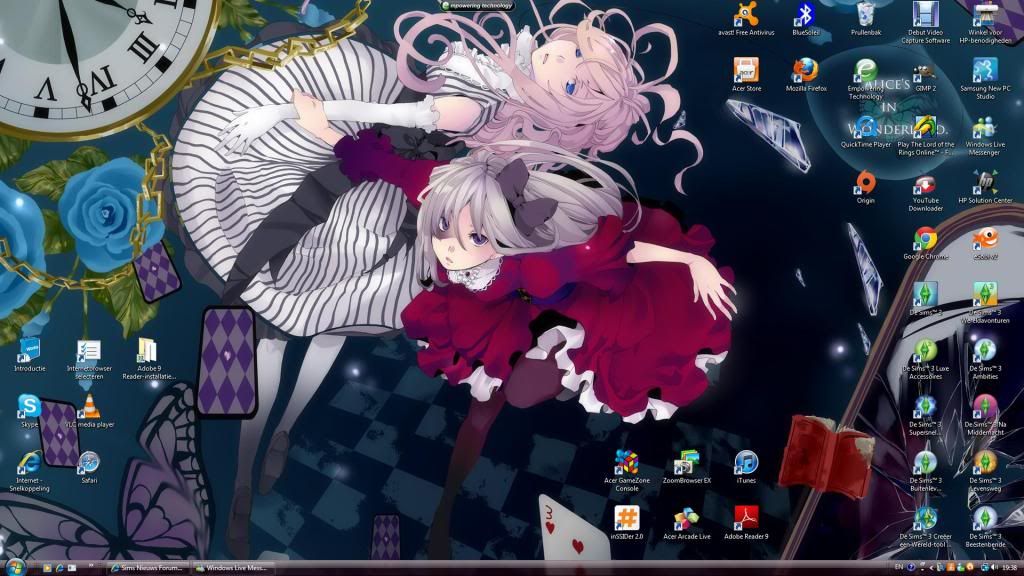This screenshot has height=576, width=1024.
Task: Launch Adobe Reader 9 shortcut
Action: point(746,523)
